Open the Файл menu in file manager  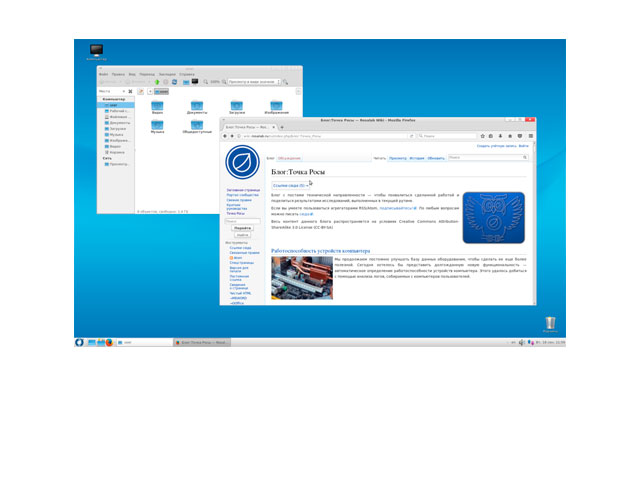[x=103, y=73]
